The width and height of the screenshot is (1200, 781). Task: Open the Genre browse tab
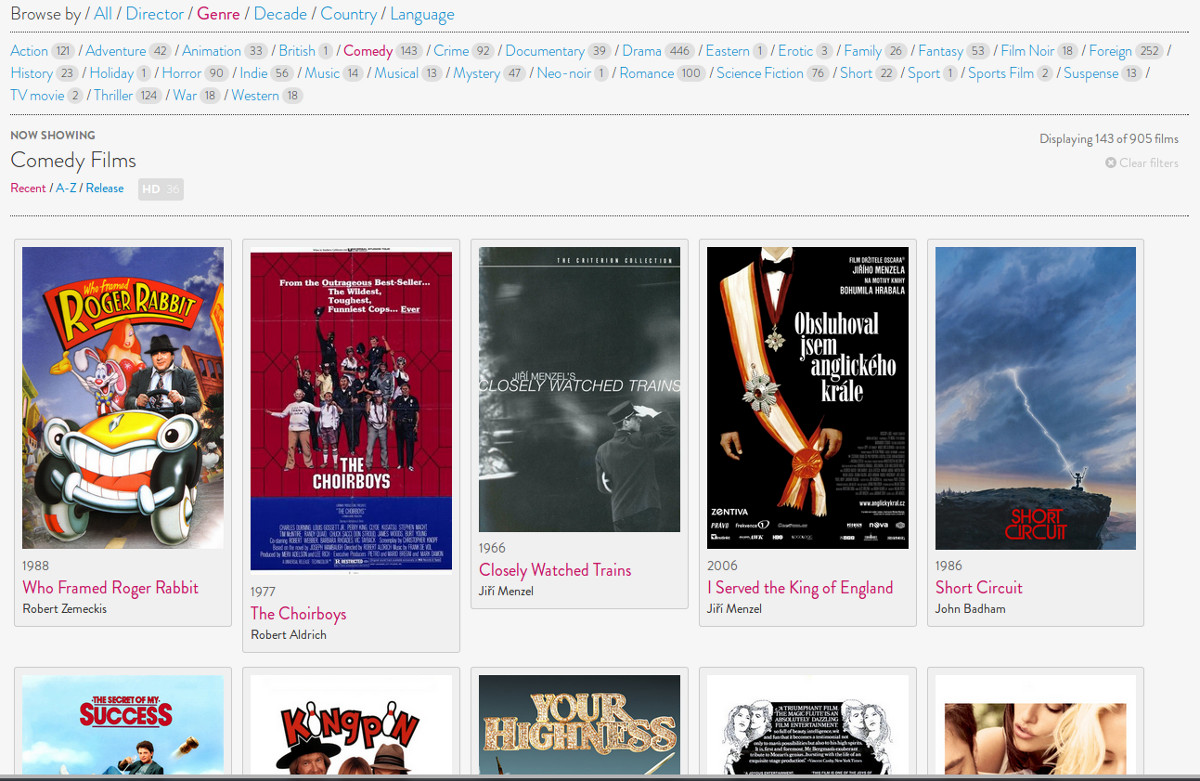218,14
